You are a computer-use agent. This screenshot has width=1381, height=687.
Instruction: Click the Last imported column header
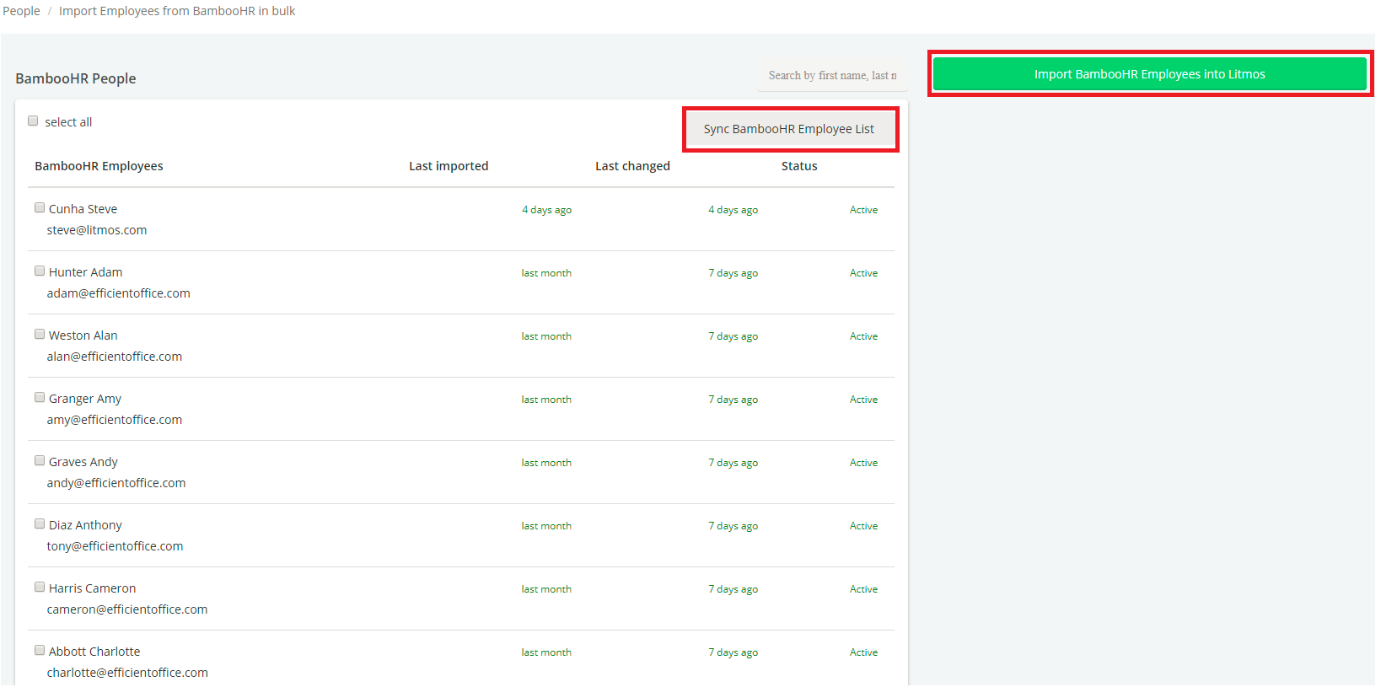(x=448, y=166)
